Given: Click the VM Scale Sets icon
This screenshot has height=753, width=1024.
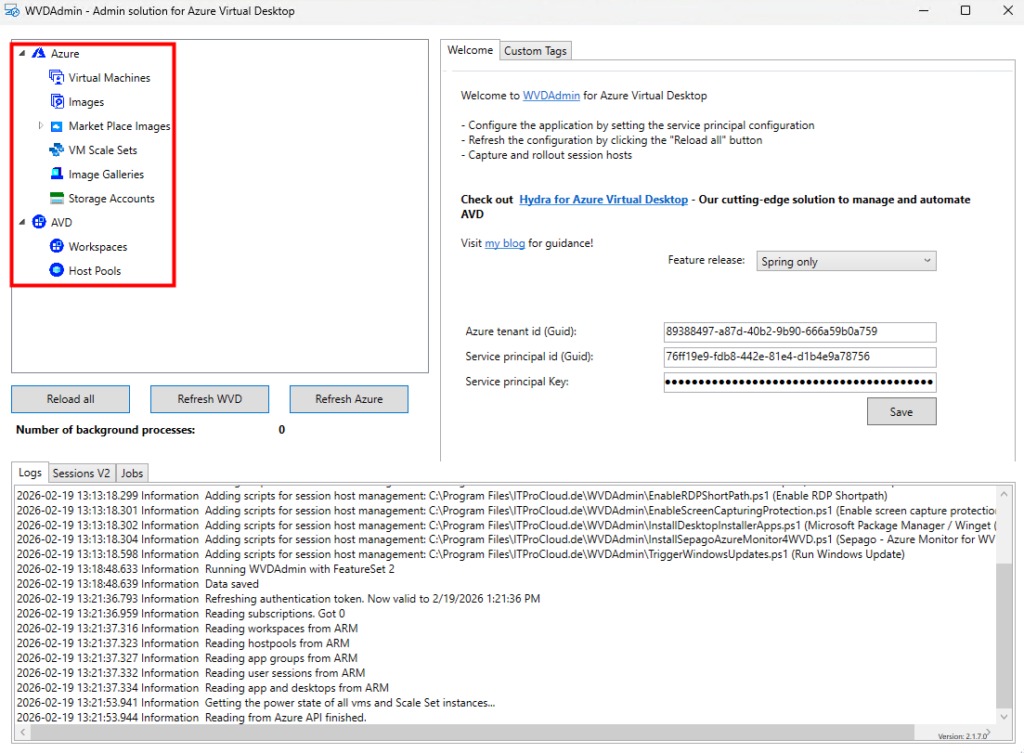Looking at the screenshot, I should click(x=57, y=150).
